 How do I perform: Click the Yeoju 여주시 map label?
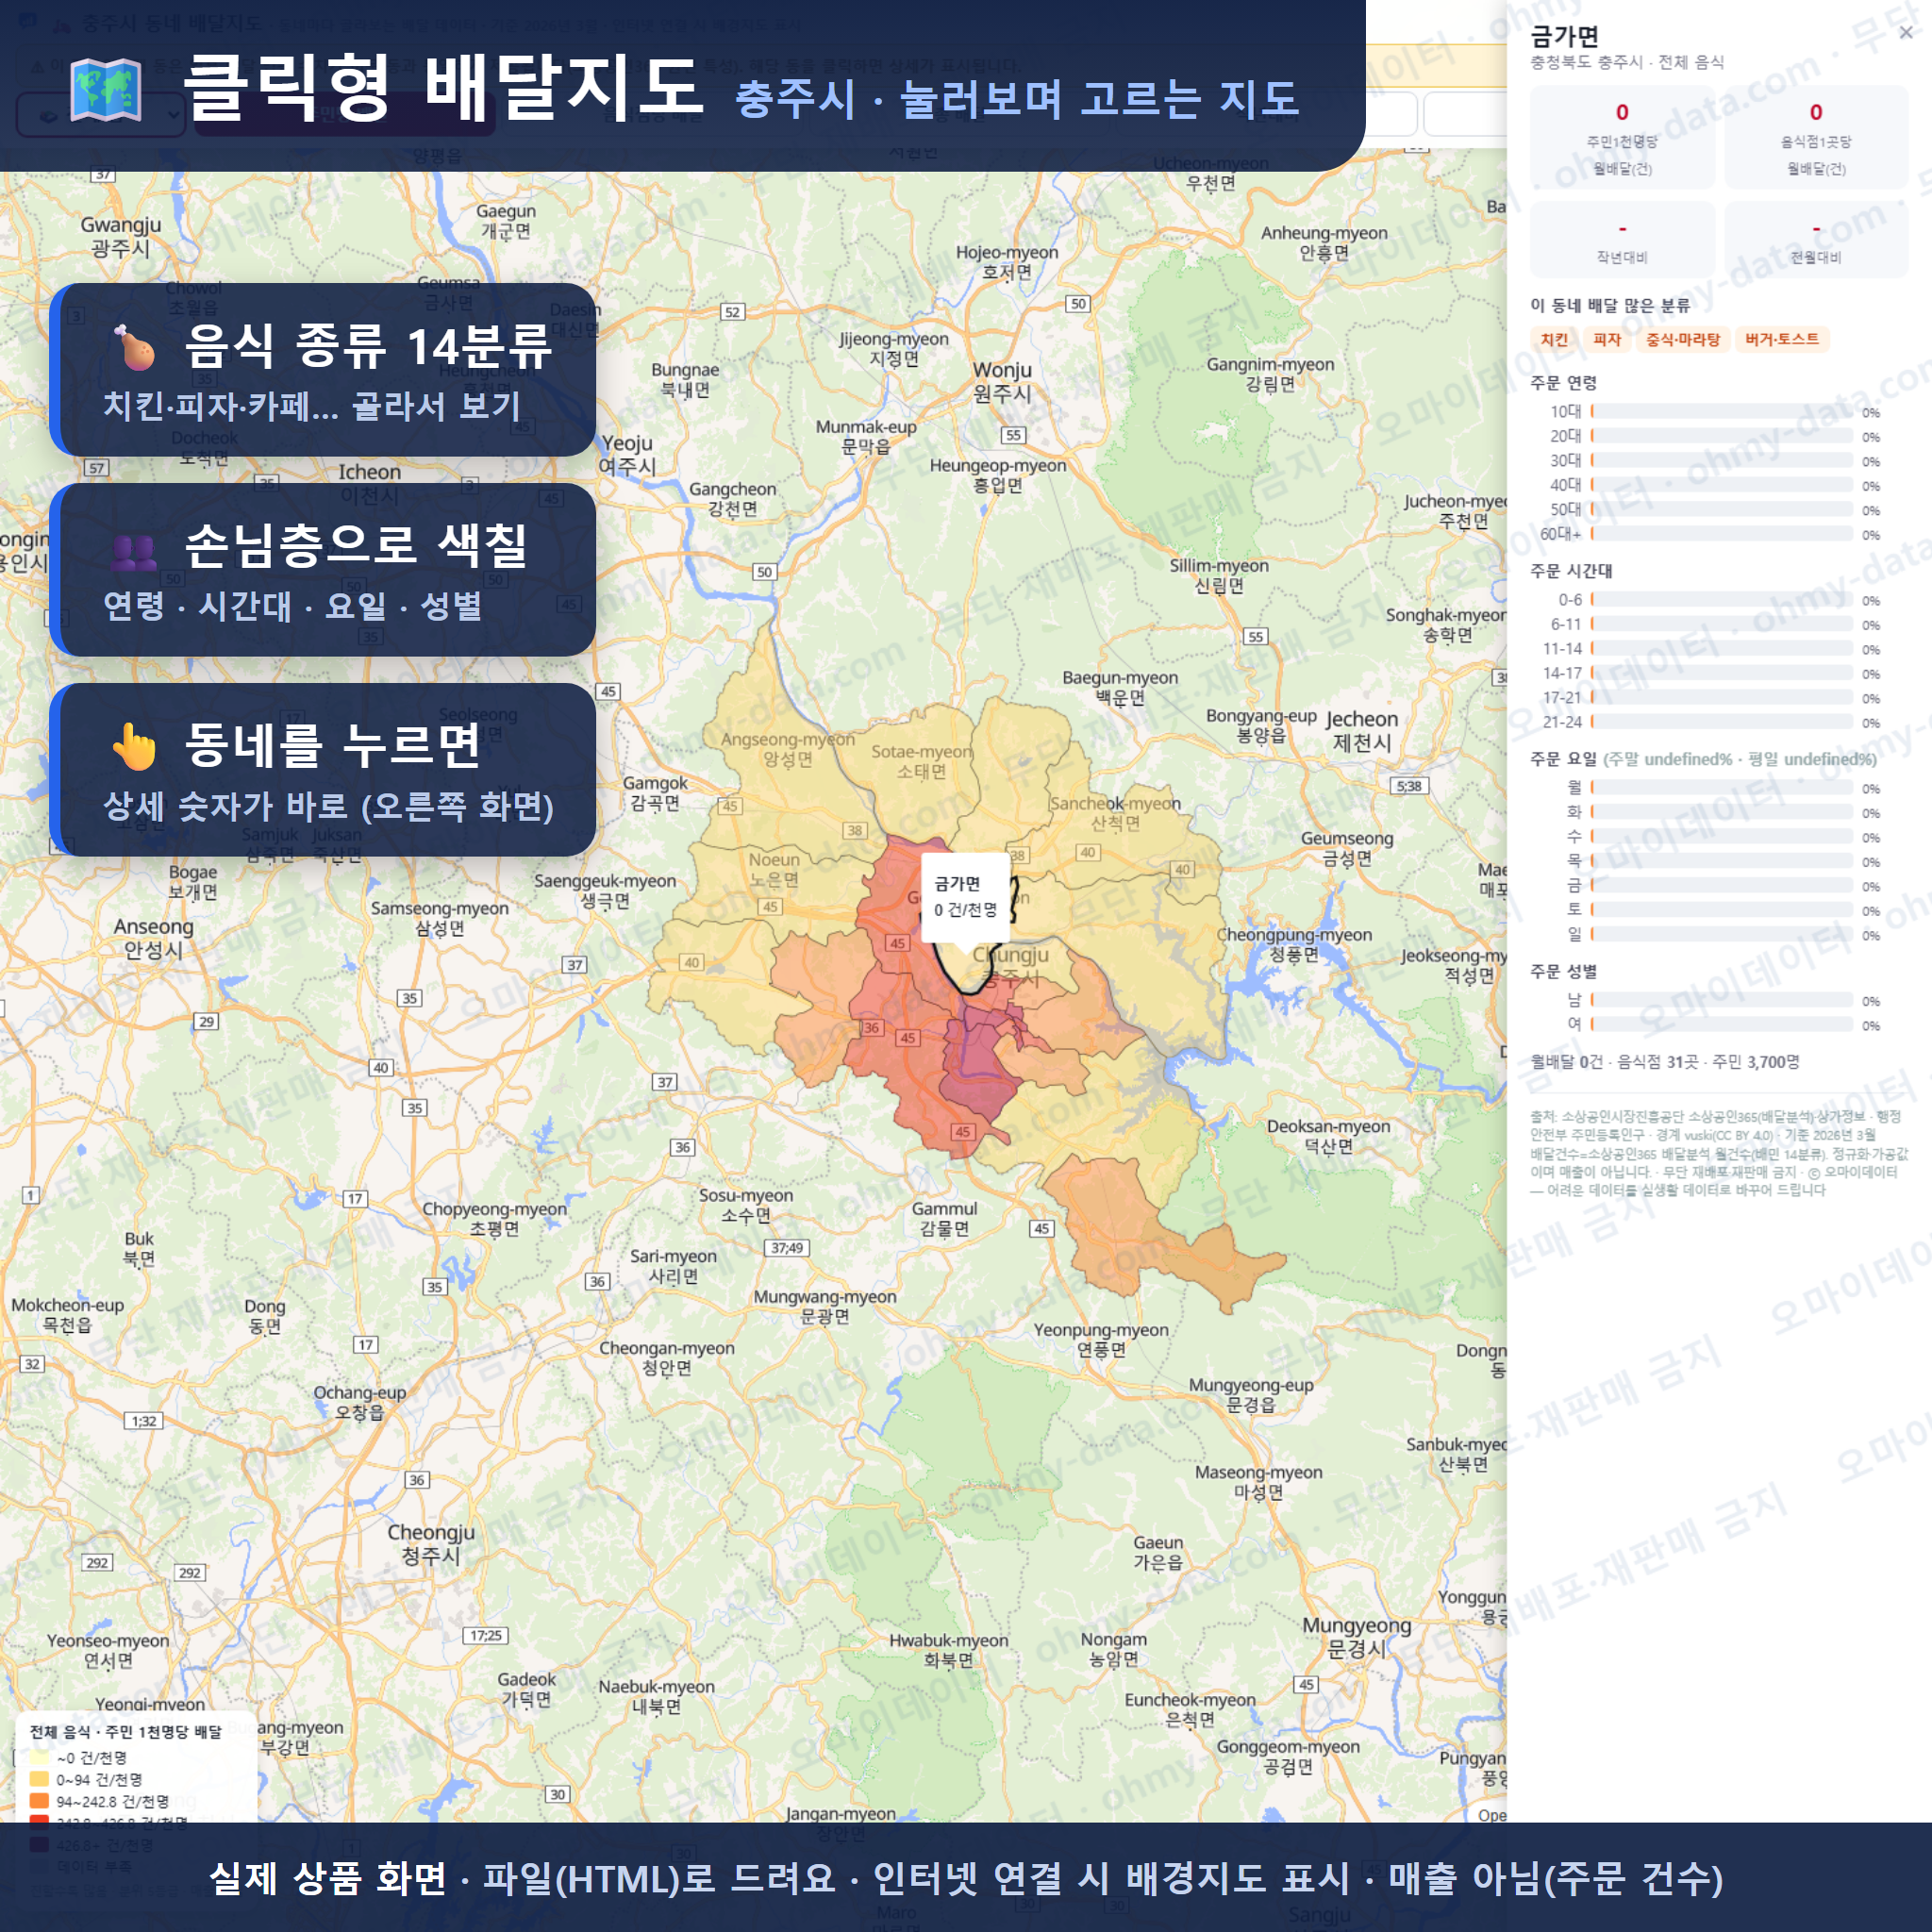tap(627, 455)
